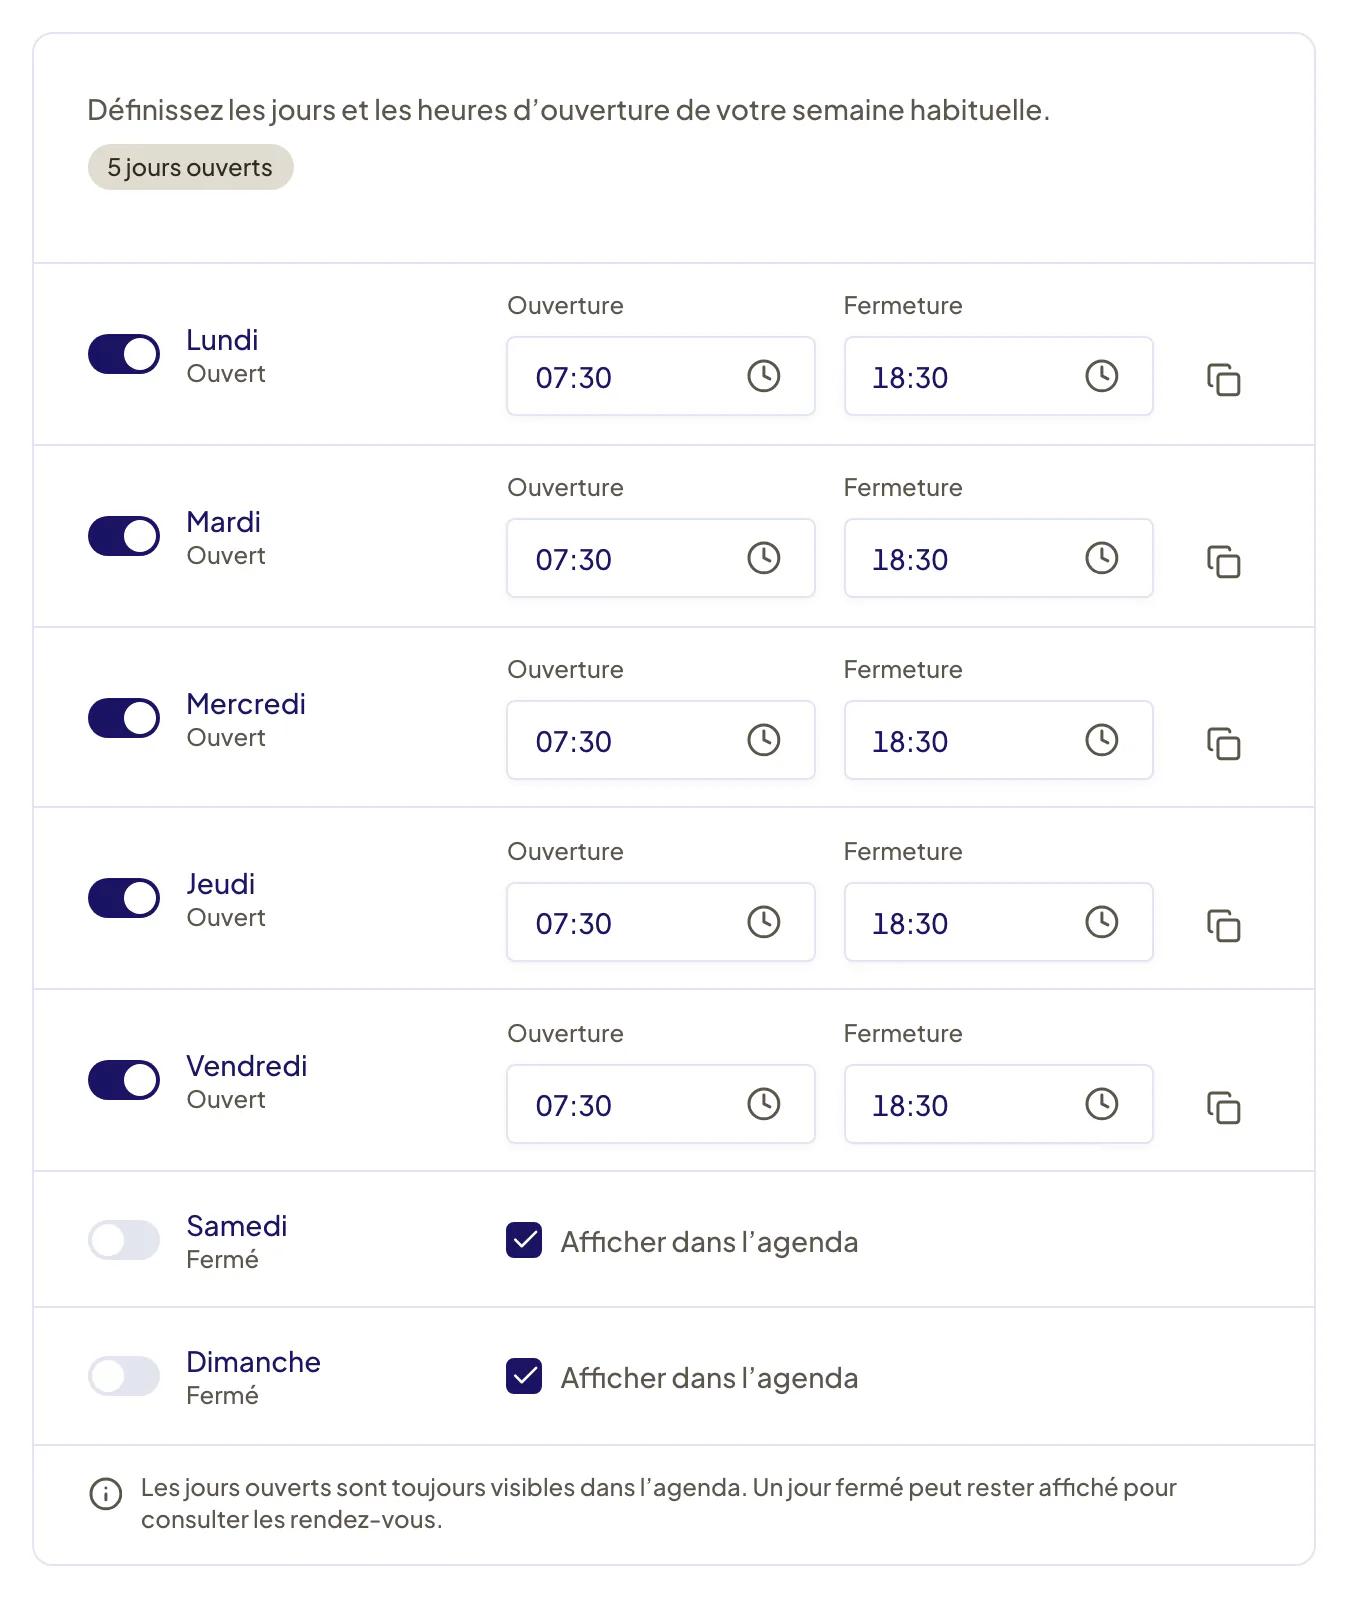Enable the Dimanche open switch
Viewport: 1350px width, 1598px height.
(124, 1376)
